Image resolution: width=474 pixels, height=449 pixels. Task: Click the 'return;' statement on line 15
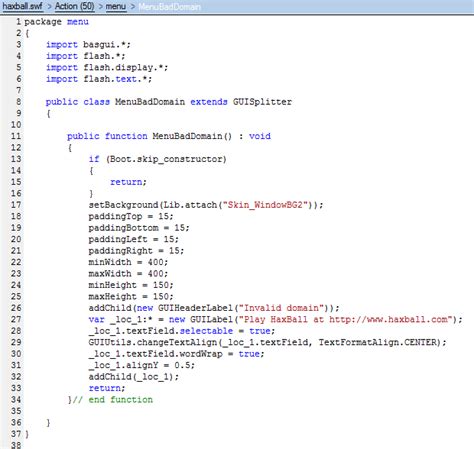128,182
